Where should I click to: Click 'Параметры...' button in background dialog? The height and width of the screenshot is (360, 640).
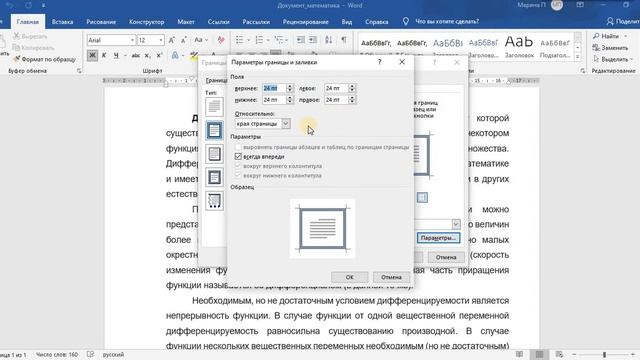(438, 238)
